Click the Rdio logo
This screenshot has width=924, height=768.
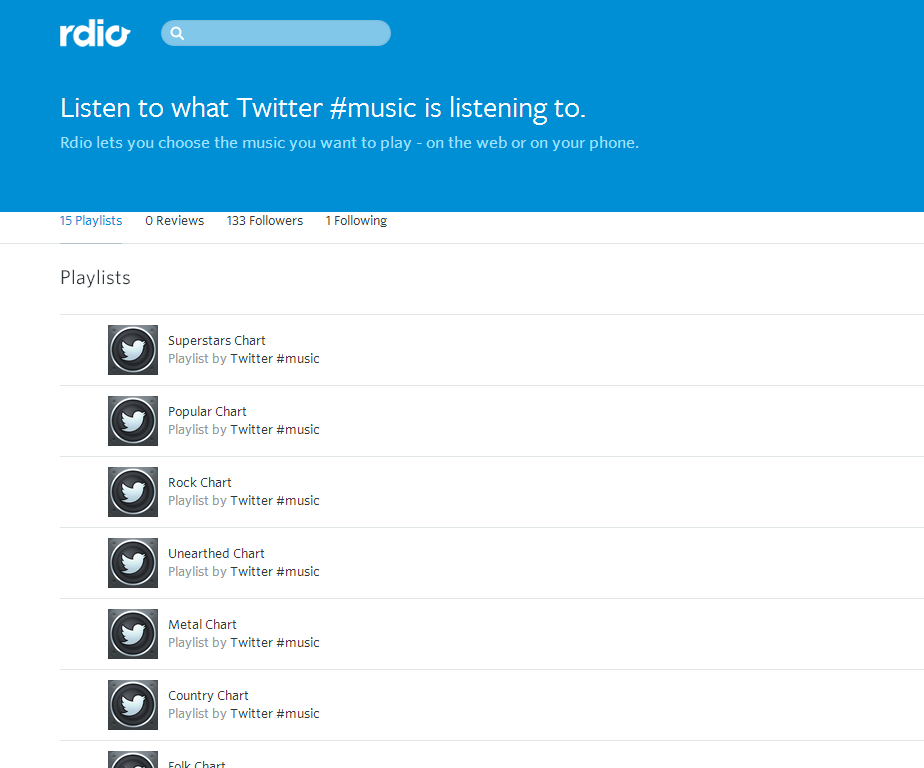tap(95, 33)
